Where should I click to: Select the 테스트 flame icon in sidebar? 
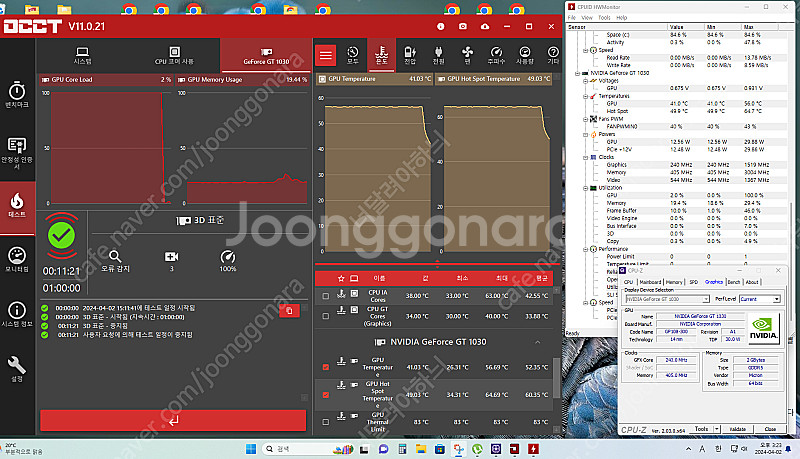point(17,205)
